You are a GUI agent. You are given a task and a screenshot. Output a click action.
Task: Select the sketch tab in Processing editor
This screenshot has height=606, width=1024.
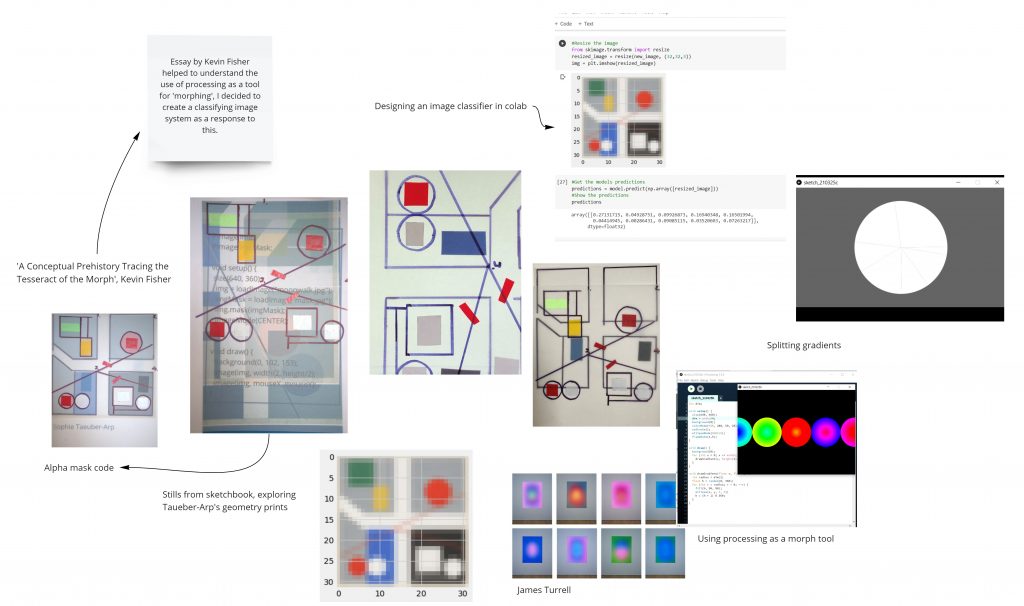tap(702, 397)
